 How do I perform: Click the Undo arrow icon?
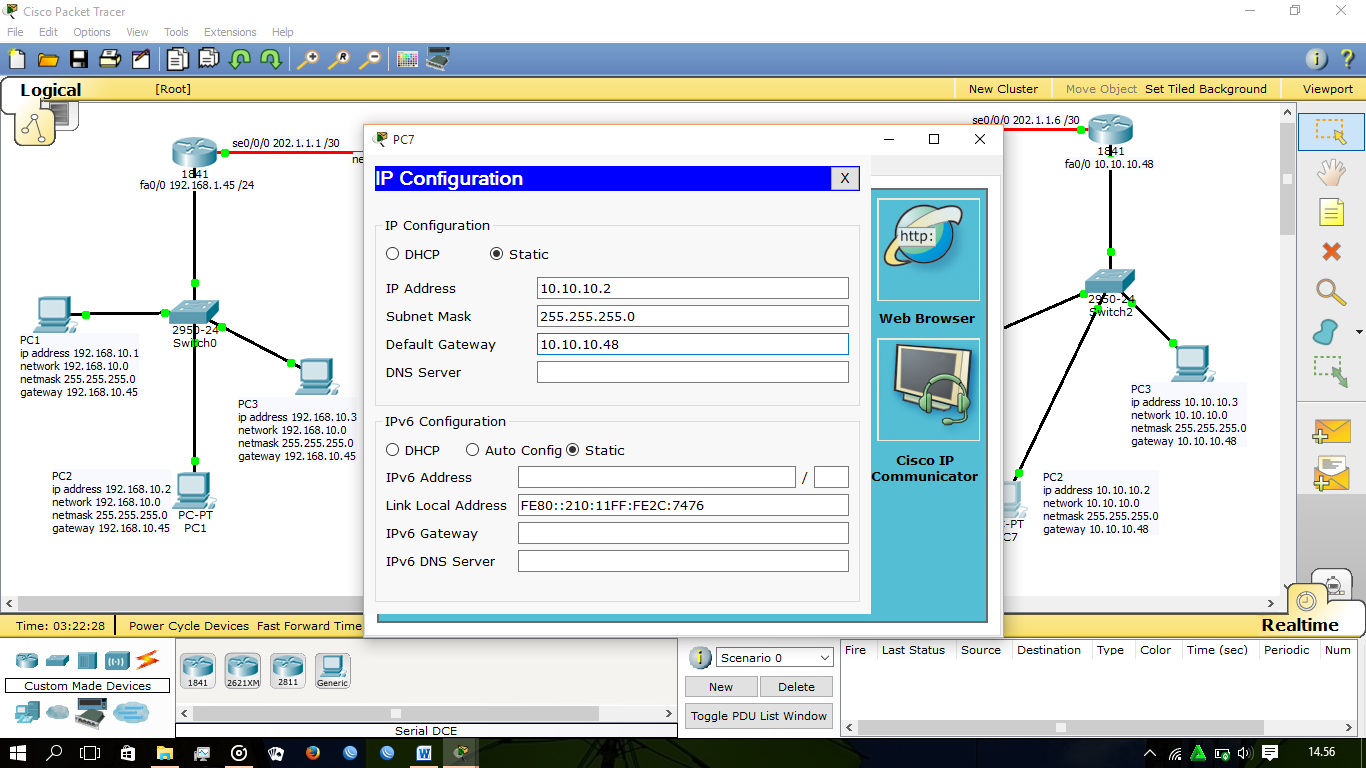click(x=240, y=59)
